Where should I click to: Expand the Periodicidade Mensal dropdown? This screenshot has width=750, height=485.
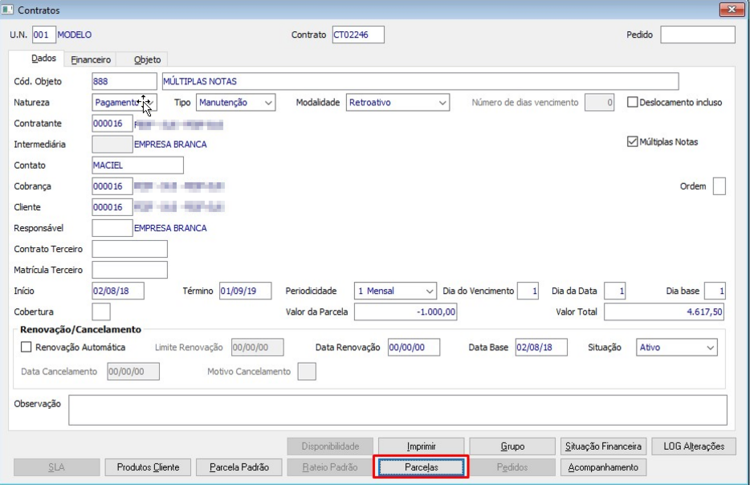coord(395,291)
